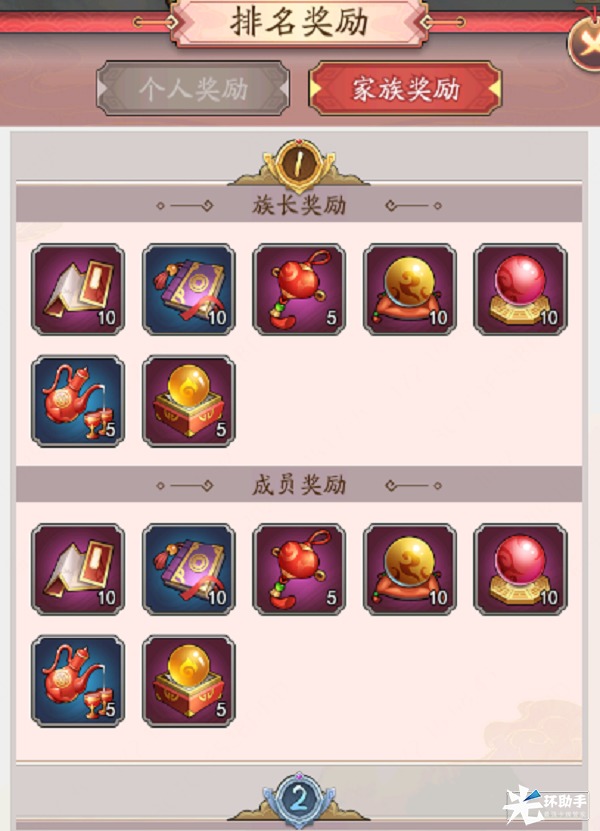Screen dimensions: 600x831
Task: Tap the scroll item in 族长奖励
Action: tap(78, 289)
